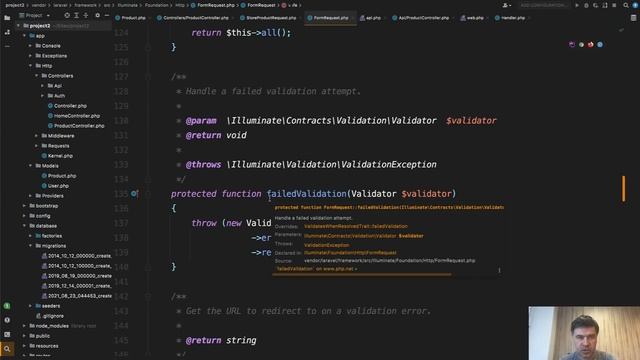Viewport: 640px width, 360px height.
Task: Expand the Api folder
Action: pyautogui.click(x=42, y=86)
